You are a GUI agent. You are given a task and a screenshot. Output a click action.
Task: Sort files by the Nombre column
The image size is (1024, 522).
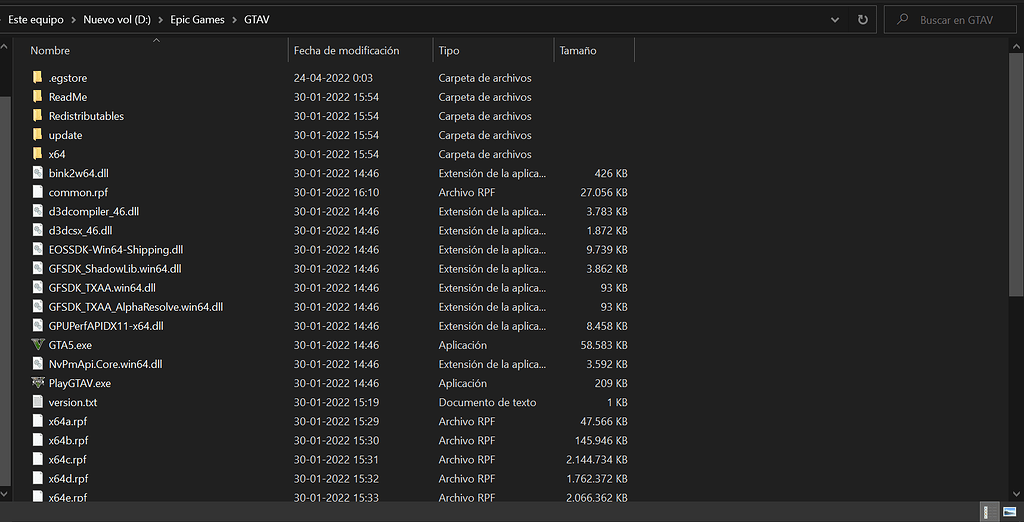[50, 51]
